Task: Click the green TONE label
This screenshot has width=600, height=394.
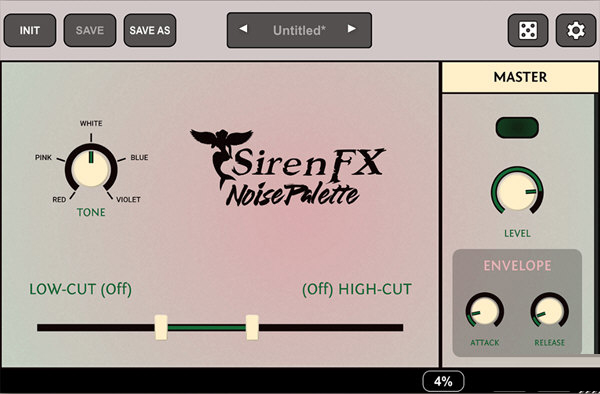Action: (91, 212)
